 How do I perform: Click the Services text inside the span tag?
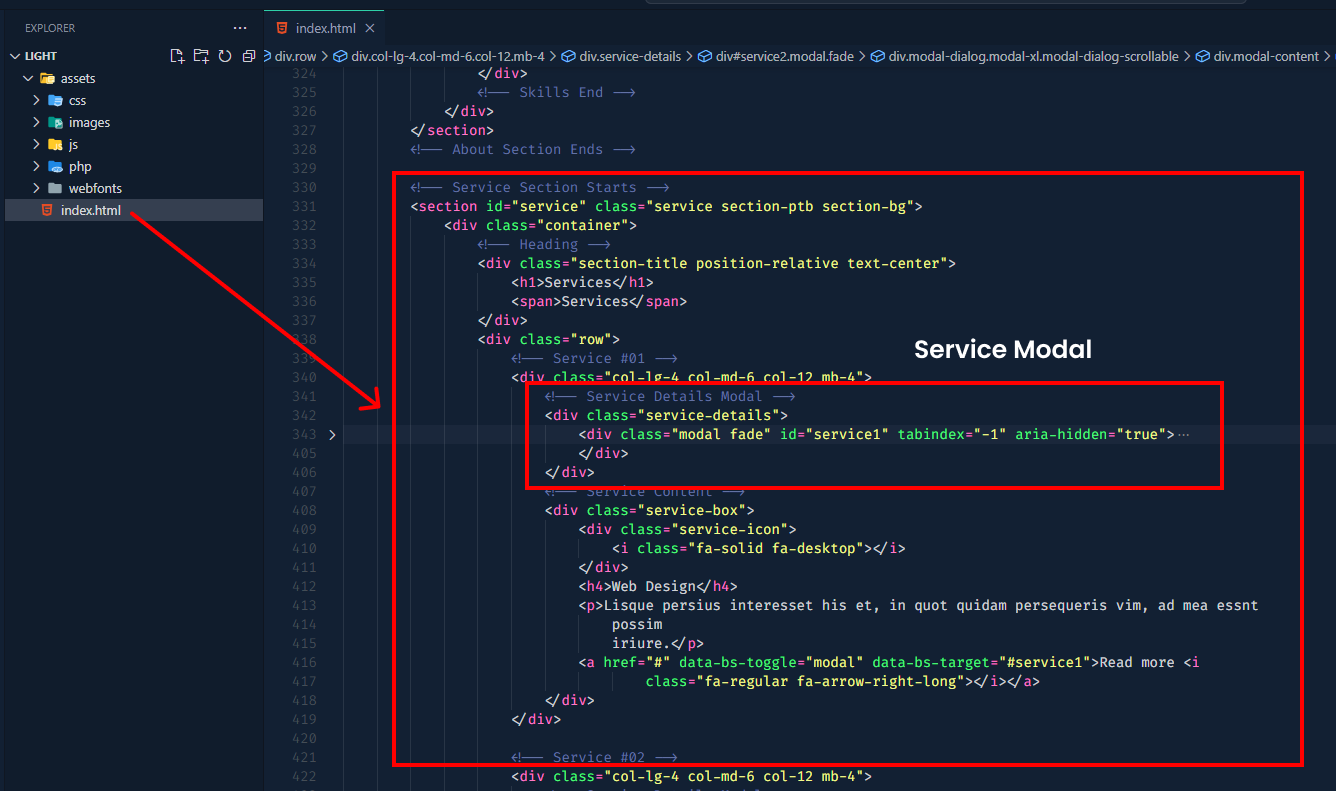(595, 301)
